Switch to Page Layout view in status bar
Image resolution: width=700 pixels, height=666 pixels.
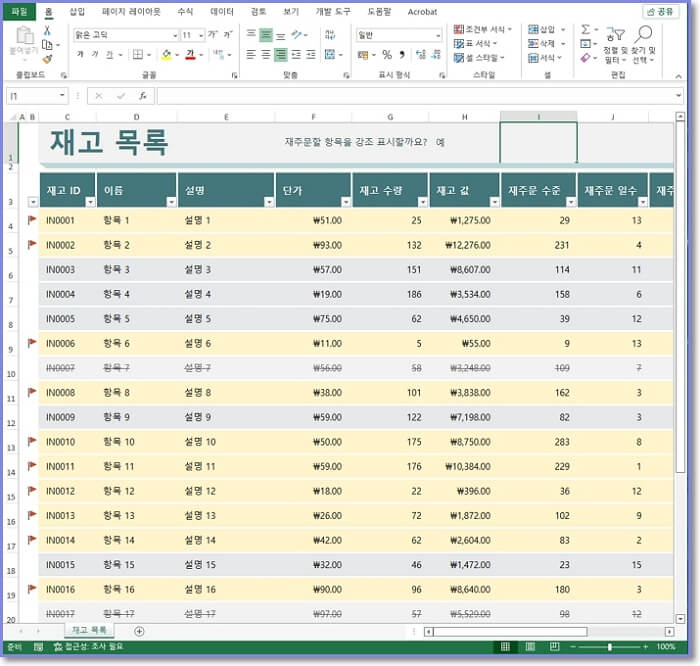[530, 646]
